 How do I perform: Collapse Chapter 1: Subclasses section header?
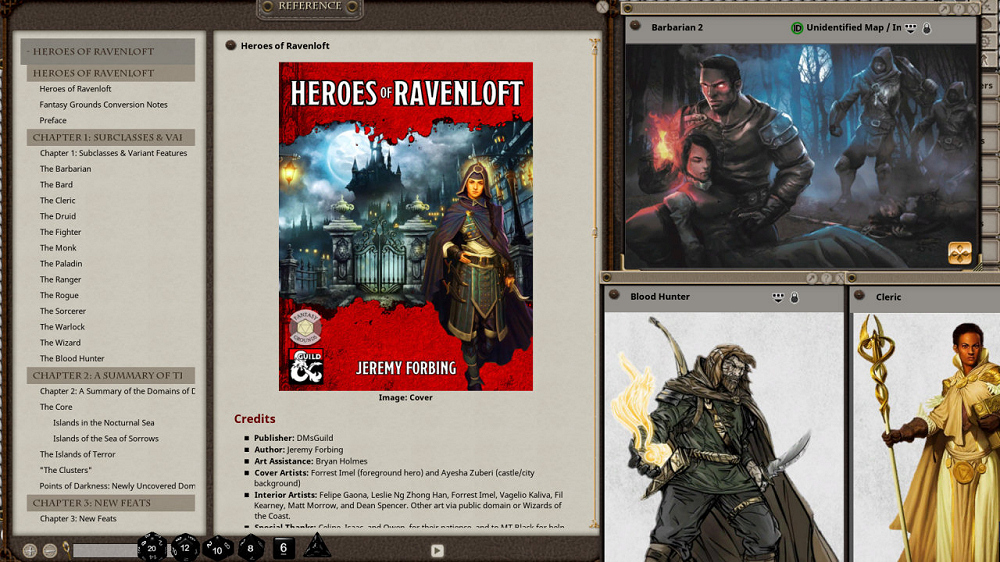[x=111, y=137]
